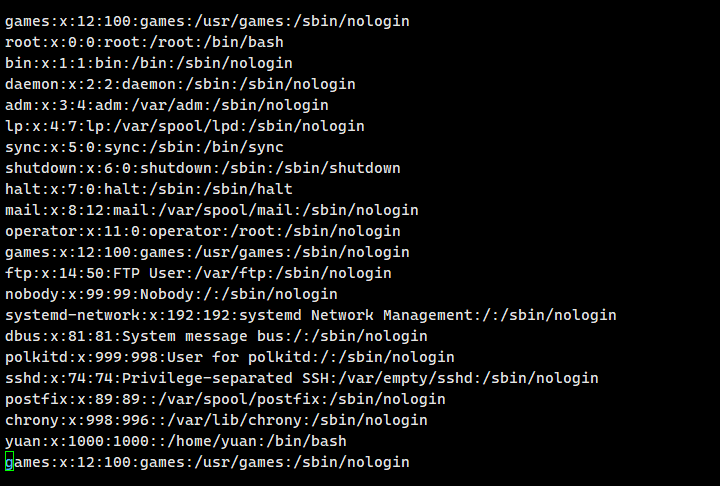This screenshot has width=720, height=486.
Task: Click the chrony:x:998:996 entry
Action: point(216,420)
